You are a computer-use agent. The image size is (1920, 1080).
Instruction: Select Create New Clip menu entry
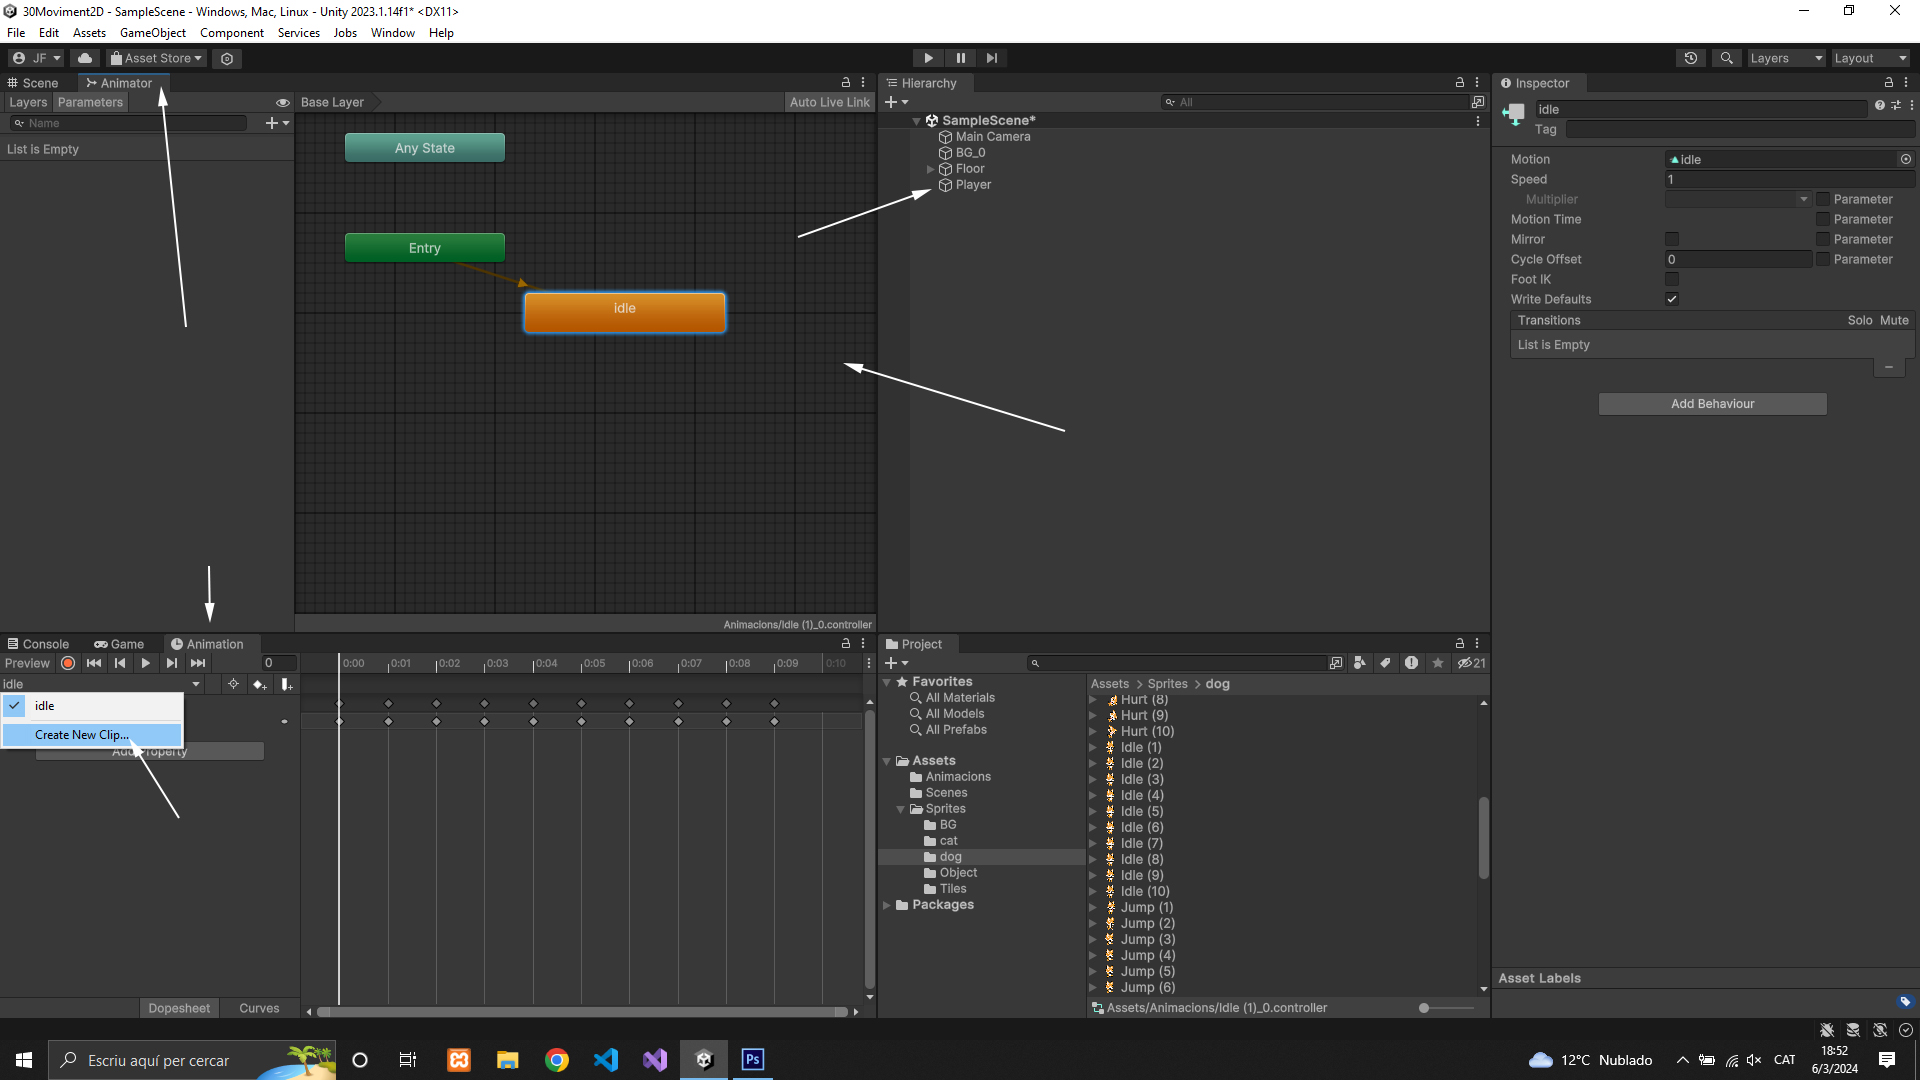pyautogui.click(x=82, y=735)
